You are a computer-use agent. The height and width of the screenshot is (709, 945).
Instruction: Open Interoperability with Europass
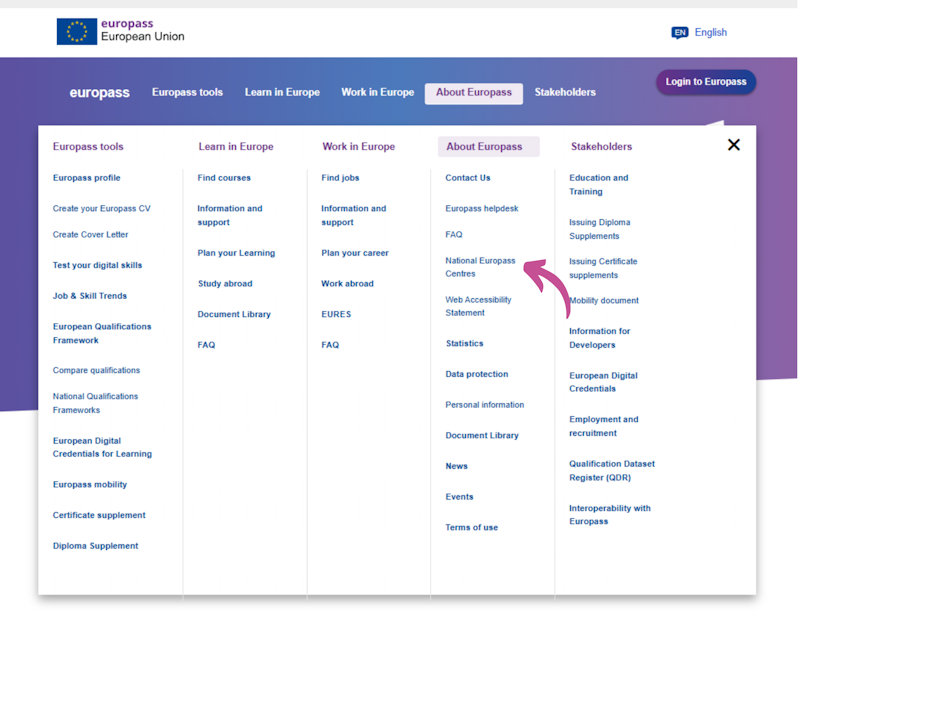(x=610, y=515)
